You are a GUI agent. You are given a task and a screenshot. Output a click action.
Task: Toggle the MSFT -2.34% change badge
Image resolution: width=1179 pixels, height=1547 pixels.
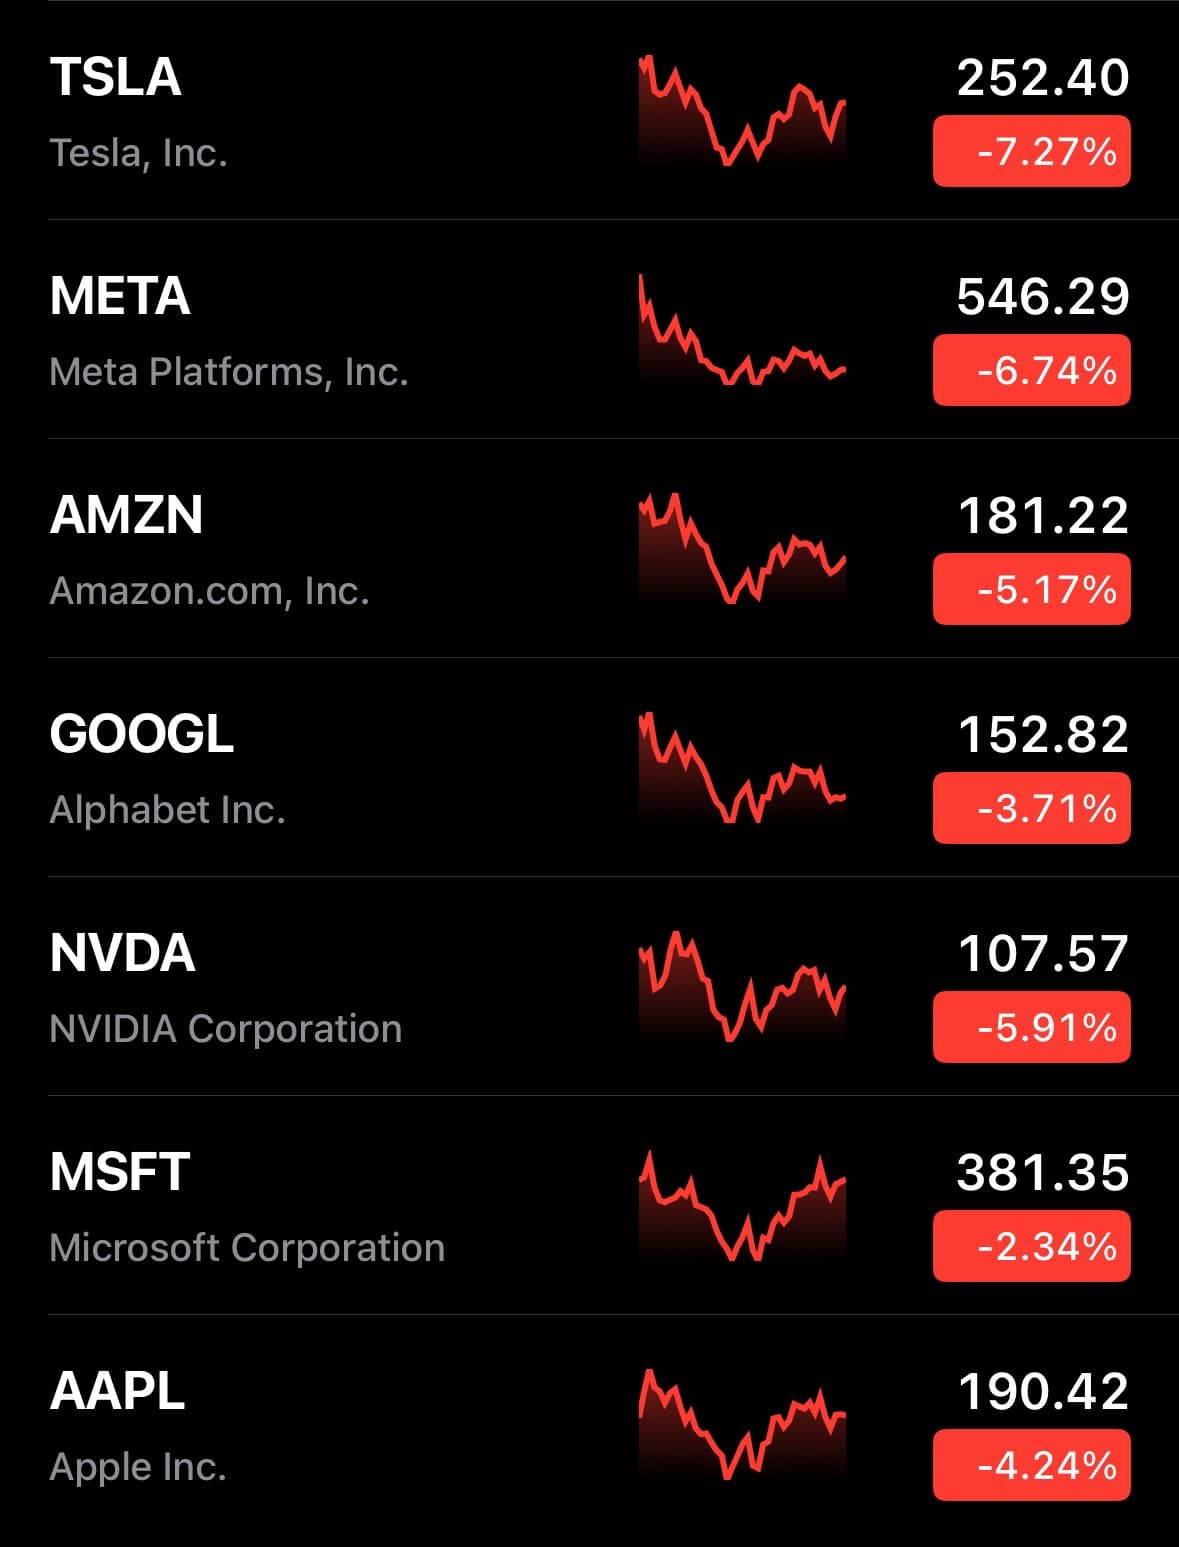[1032, 1246]
